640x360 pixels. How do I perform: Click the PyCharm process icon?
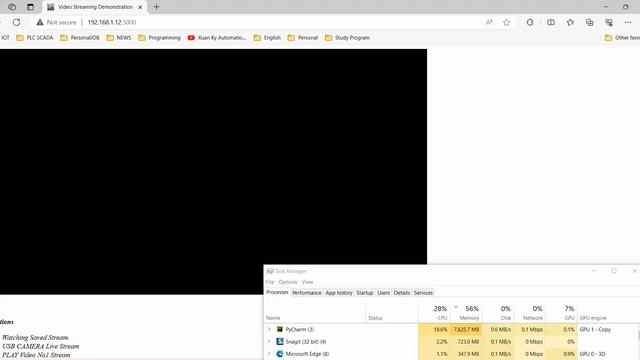[280, 329]
